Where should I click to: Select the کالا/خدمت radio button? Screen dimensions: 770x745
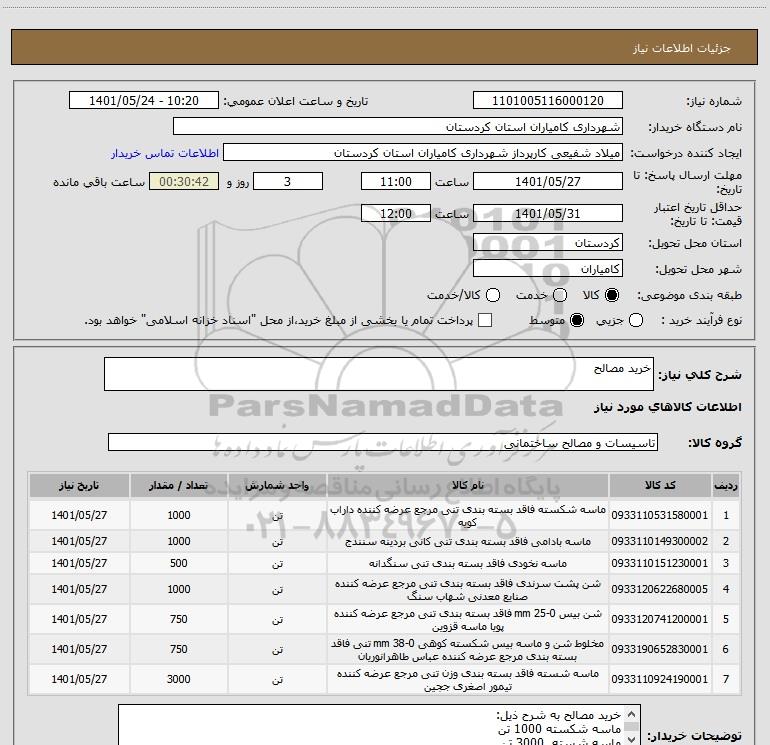coord(493,295)
